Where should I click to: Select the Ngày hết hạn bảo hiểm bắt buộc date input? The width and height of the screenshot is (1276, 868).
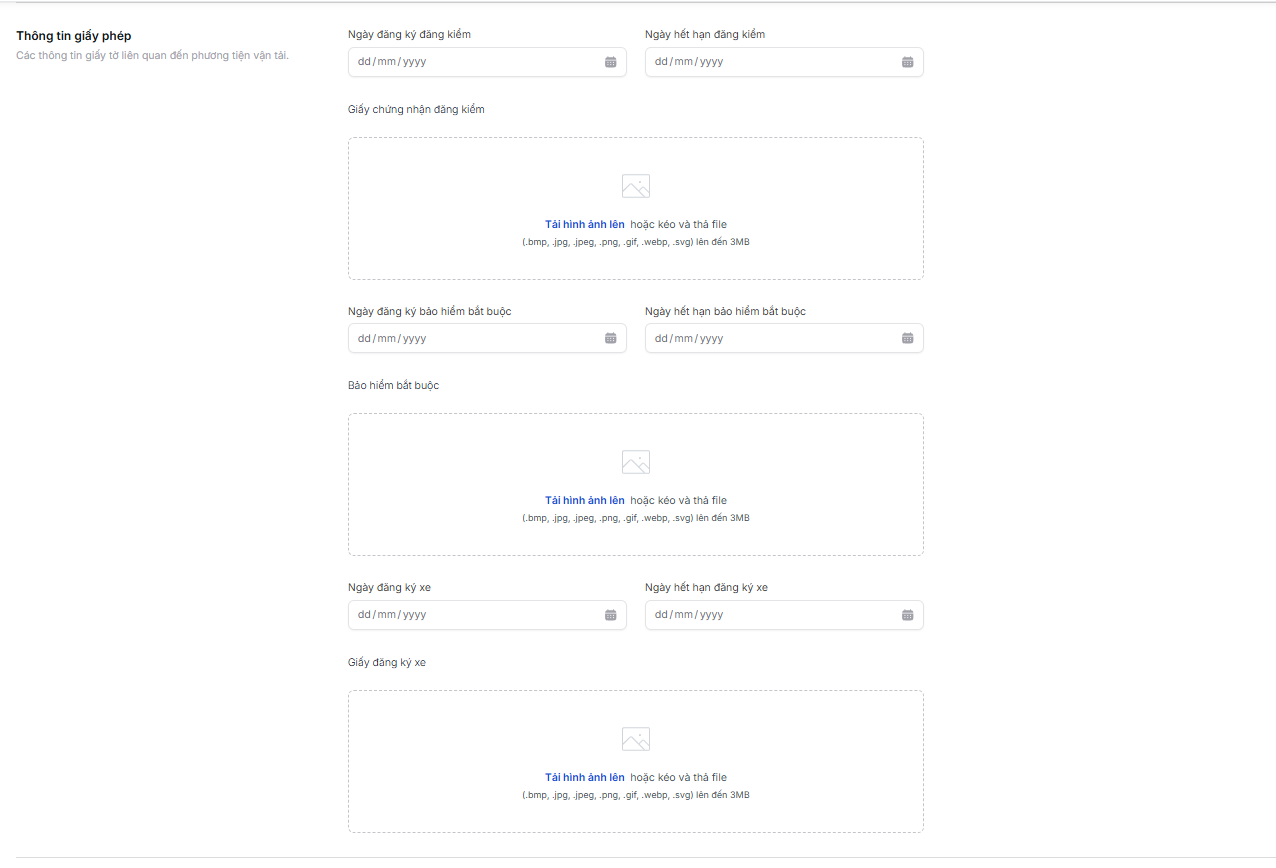pos(767,338)
